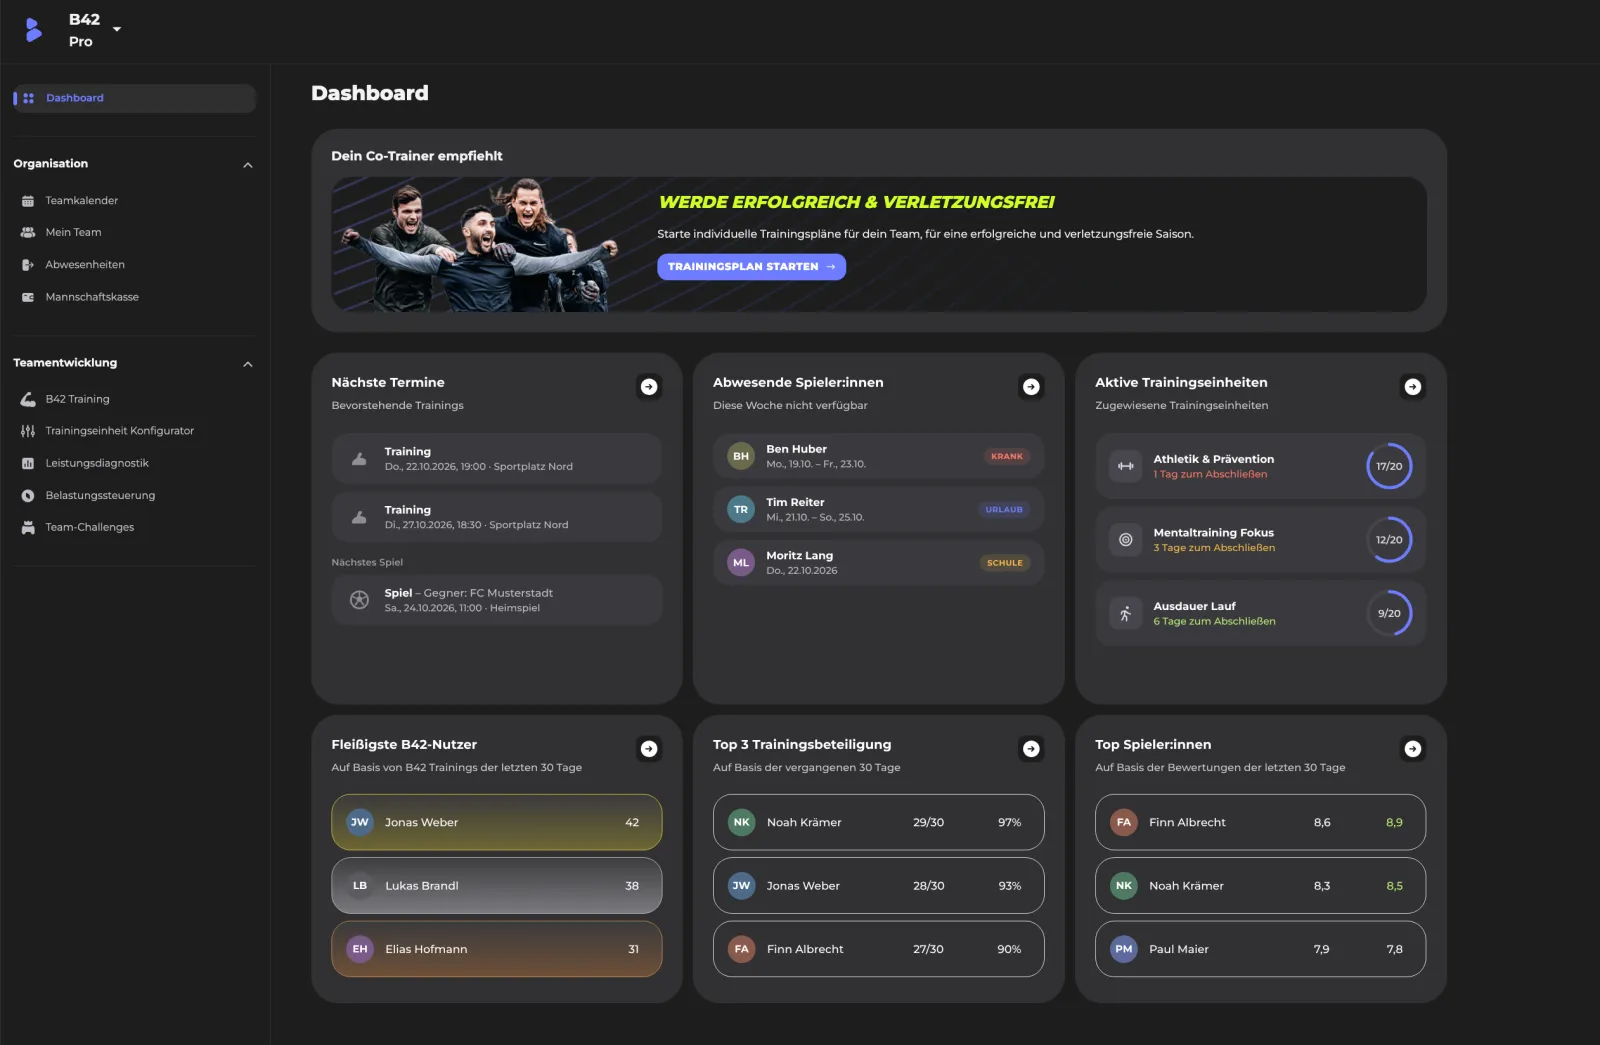Click Trainingsplan Starten button
Viewport: 1600px width, 1045px height.
[x=751, y=267]
